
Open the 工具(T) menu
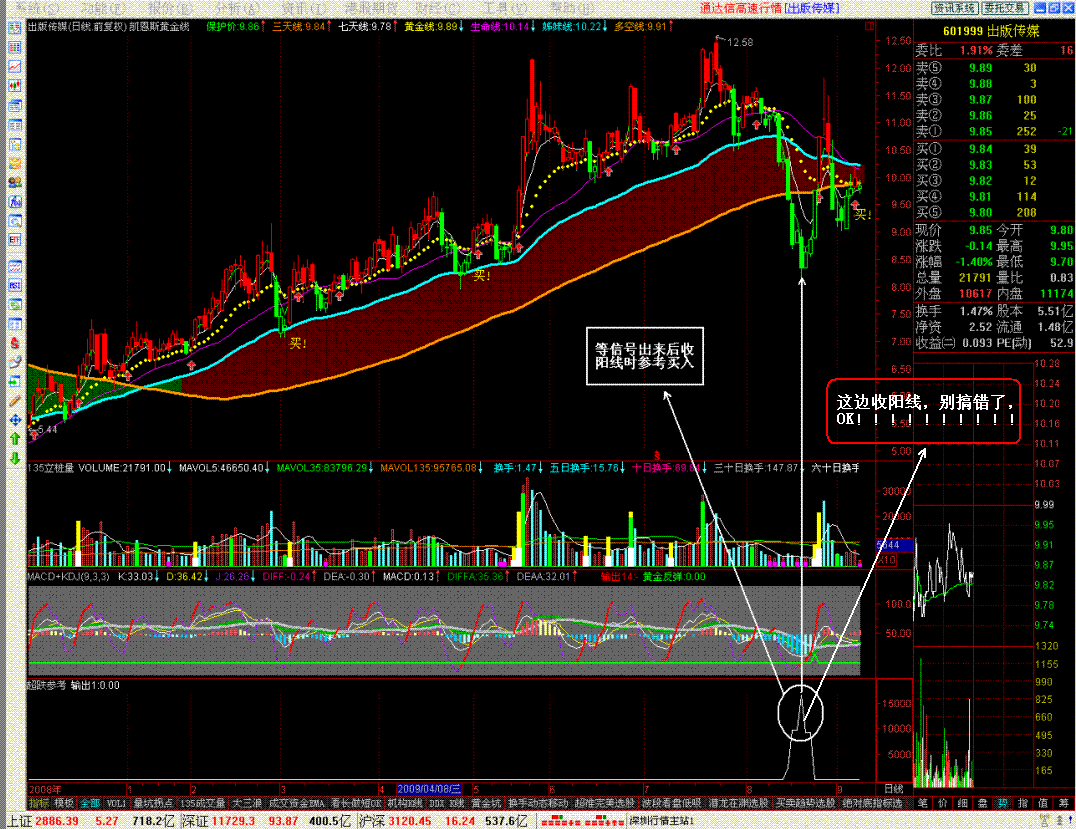(x=505, y=8)
